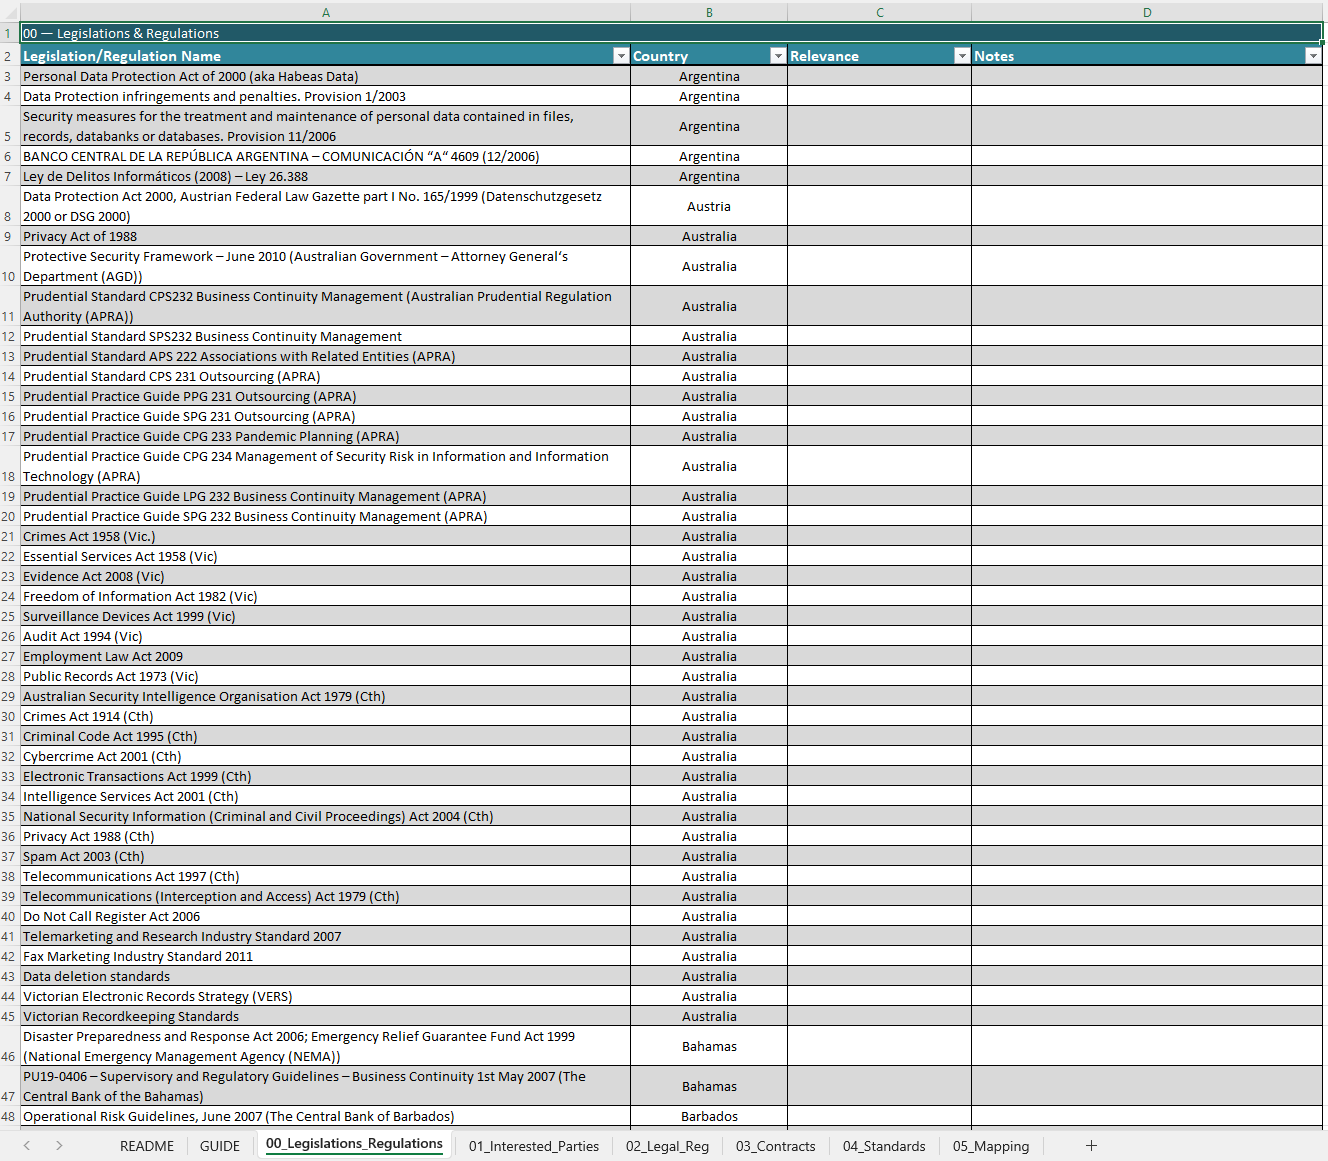The width and height of the screenshot is (1328, 1161).
Task: Select row 21 header
Action: point(9,537)
